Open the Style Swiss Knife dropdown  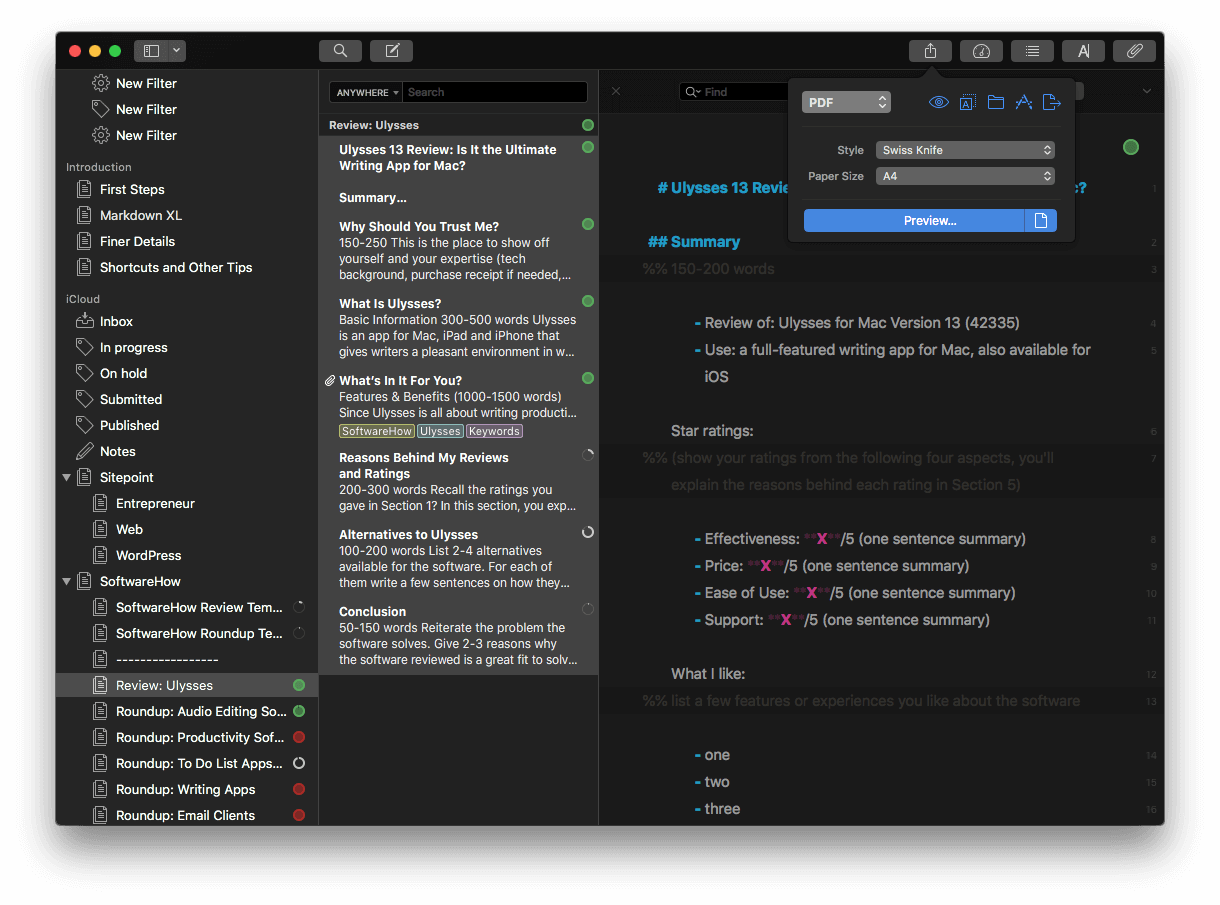coord(965,150)
